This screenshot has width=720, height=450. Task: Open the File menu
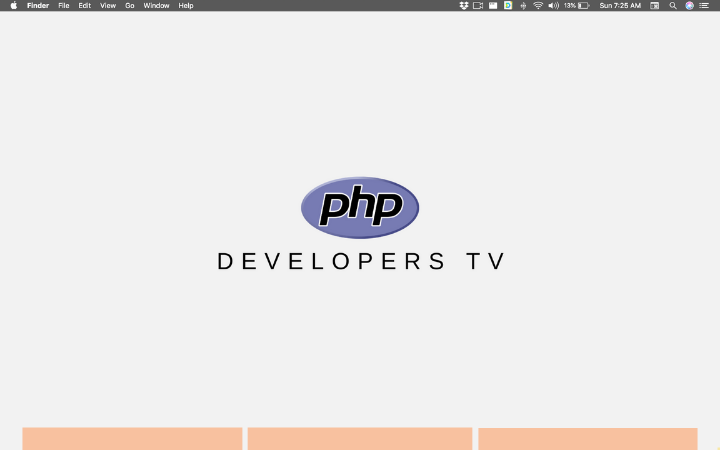tap(64, 6)
